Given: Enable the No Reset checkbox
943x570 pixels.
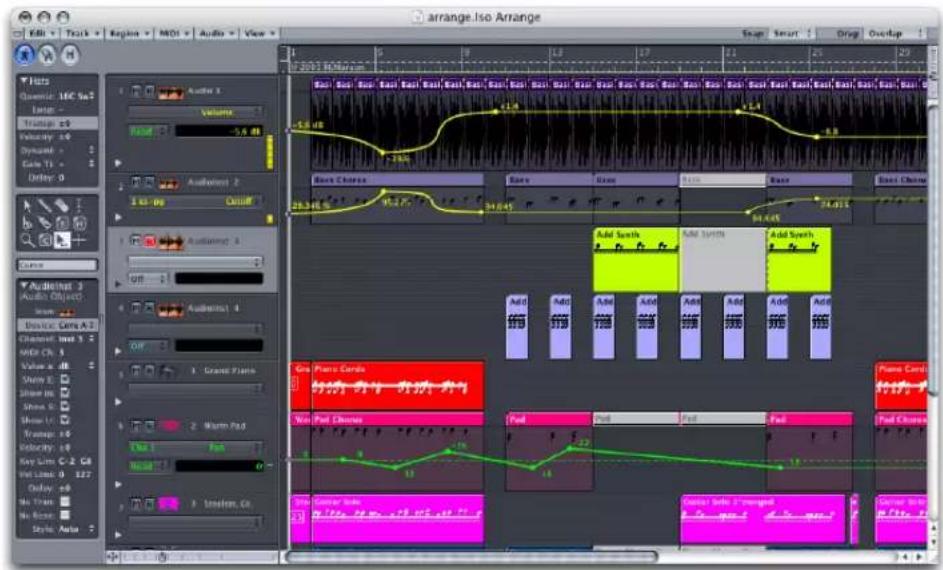Looking at the screenshot, I should [x=65, y=515].
